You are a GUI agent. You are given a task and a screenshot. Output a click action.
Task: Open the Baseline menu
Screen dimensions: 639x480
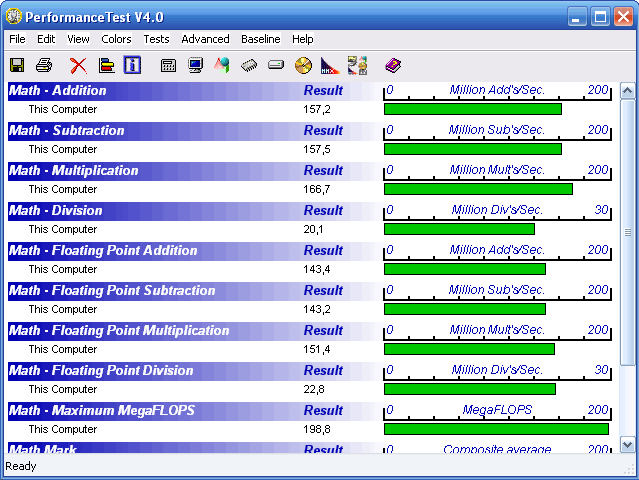click(x=261, y=39)
